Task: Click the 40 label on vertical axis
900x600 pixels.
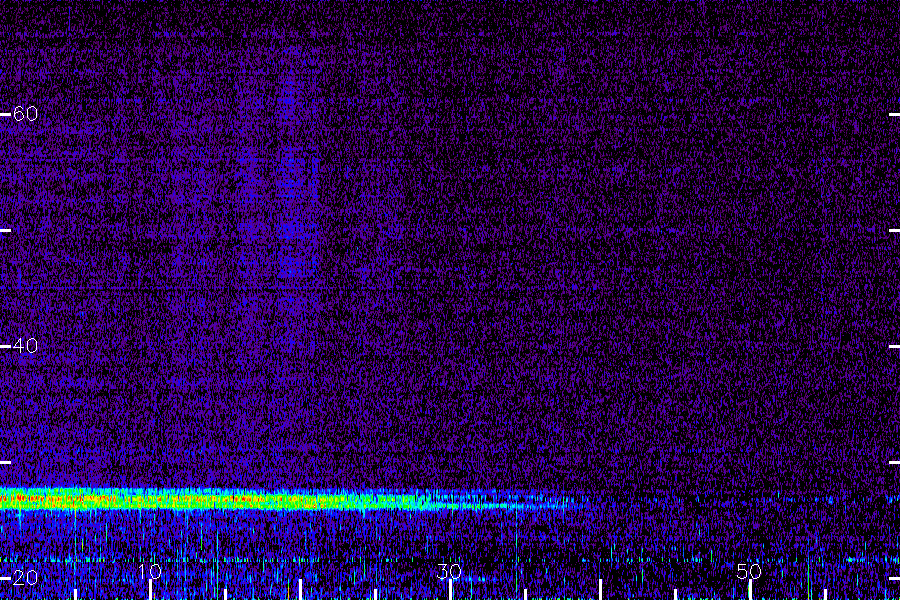Action: (x=25, y=346)
